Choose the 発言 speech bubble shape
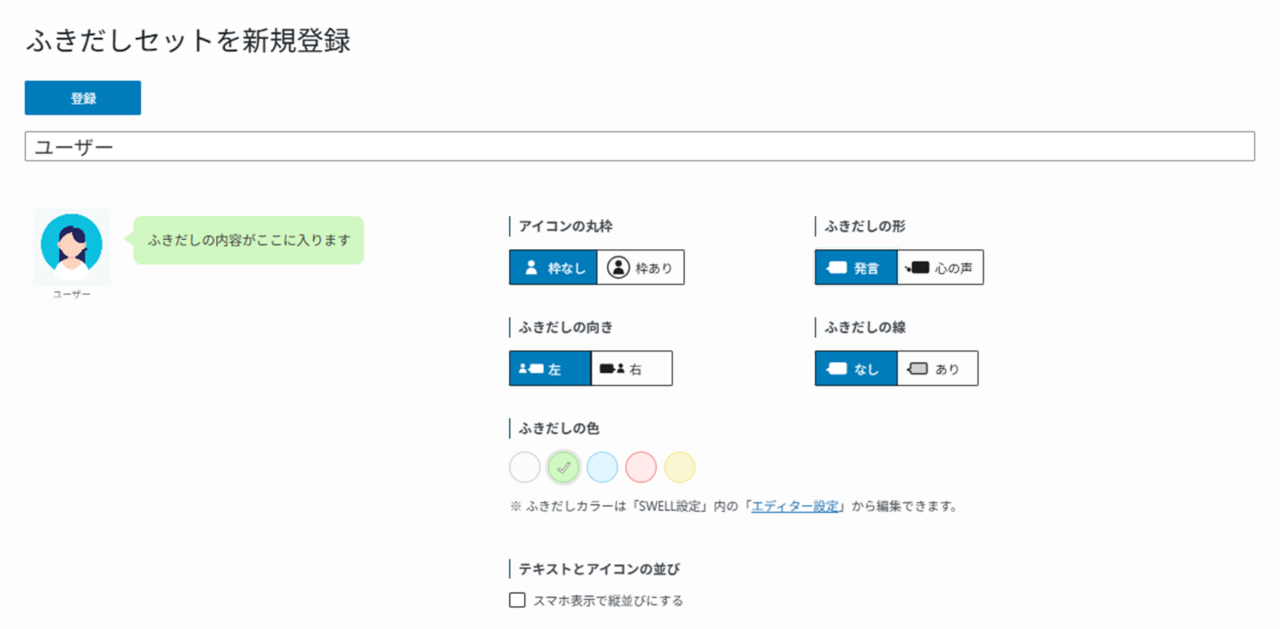Screen dimensions: 1280x629 [x=856, y=268]
